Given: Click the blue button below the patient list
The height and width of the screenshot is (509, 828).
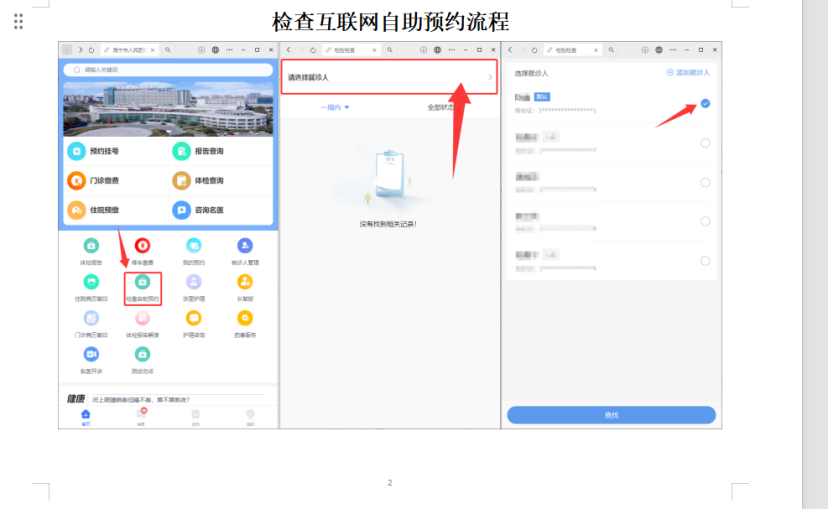Looking at the screenshot, I should pos(611,415).
